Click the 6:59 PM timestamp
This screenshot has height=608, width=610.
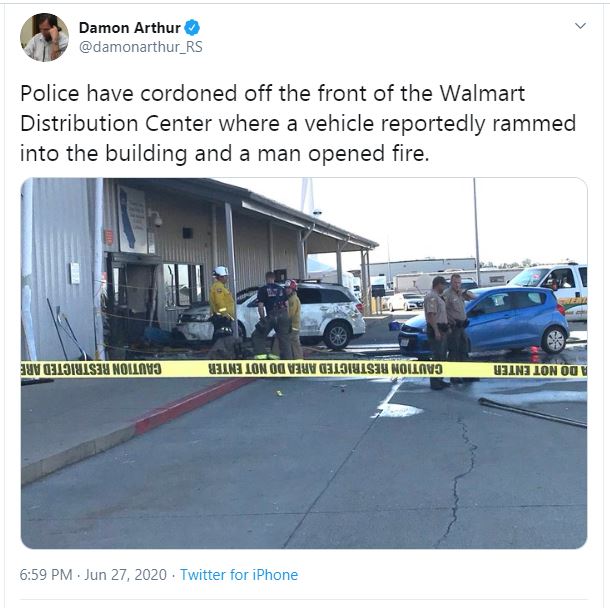(46, 575)
